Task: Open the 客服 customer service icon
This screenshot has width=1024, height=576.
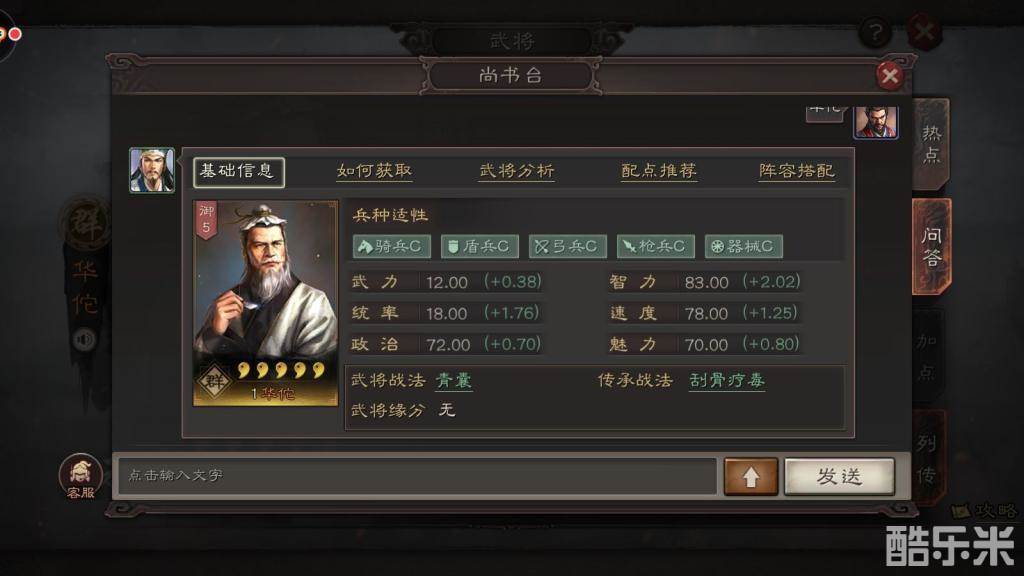Action: pyautogui.click(x=81, y=476)
